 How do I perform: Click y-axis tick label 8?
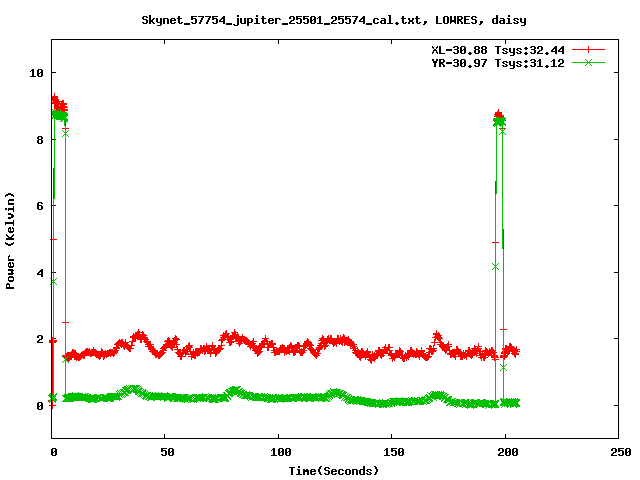click(x=40, y=140)
